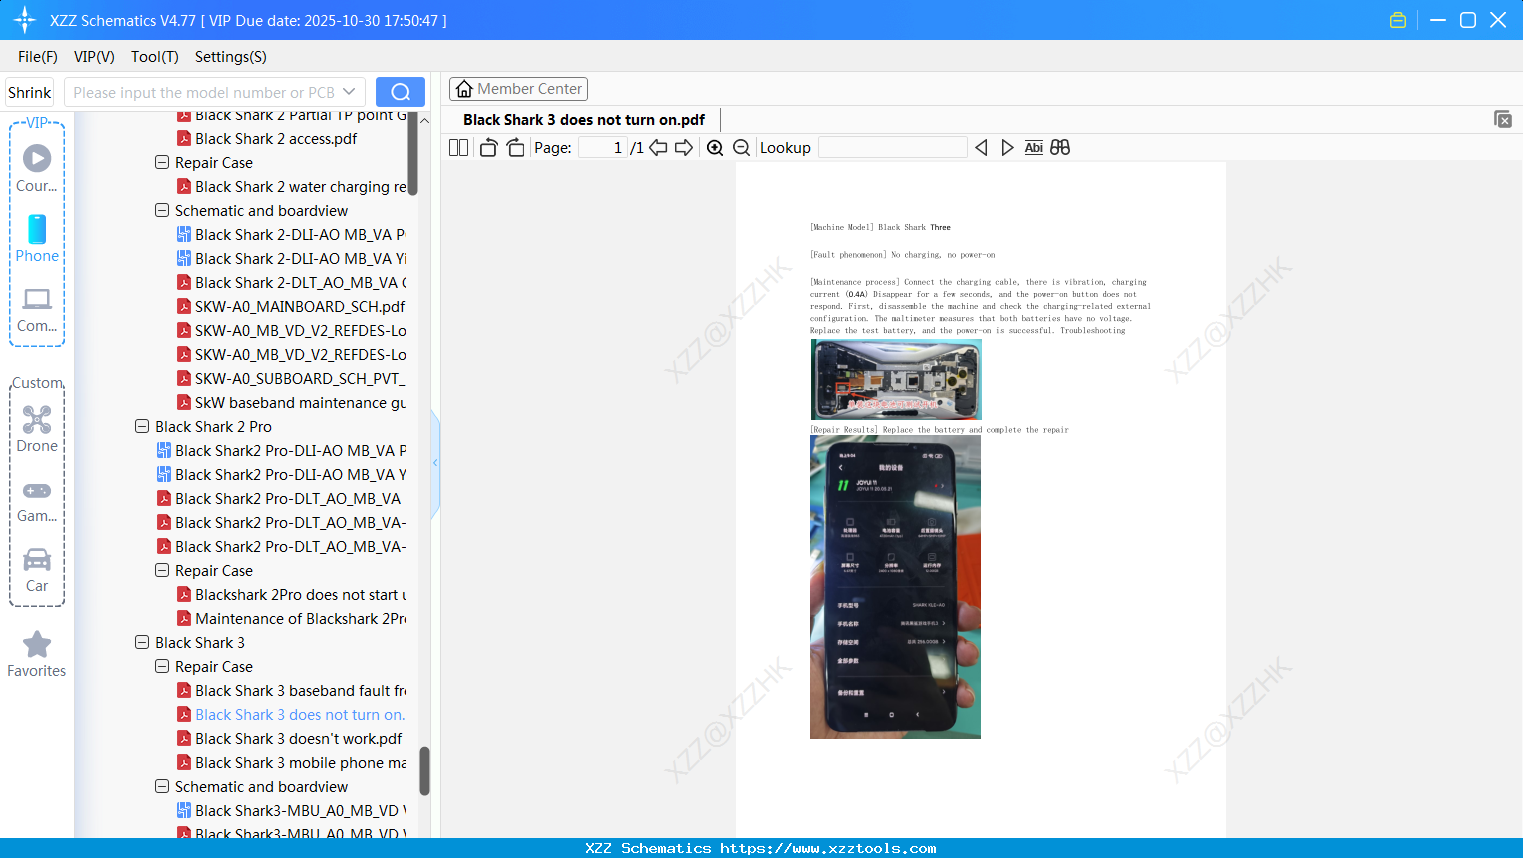Click the XZZ logo in the title bar
Screen dimensions: 1523x858
tap(25, 20)
